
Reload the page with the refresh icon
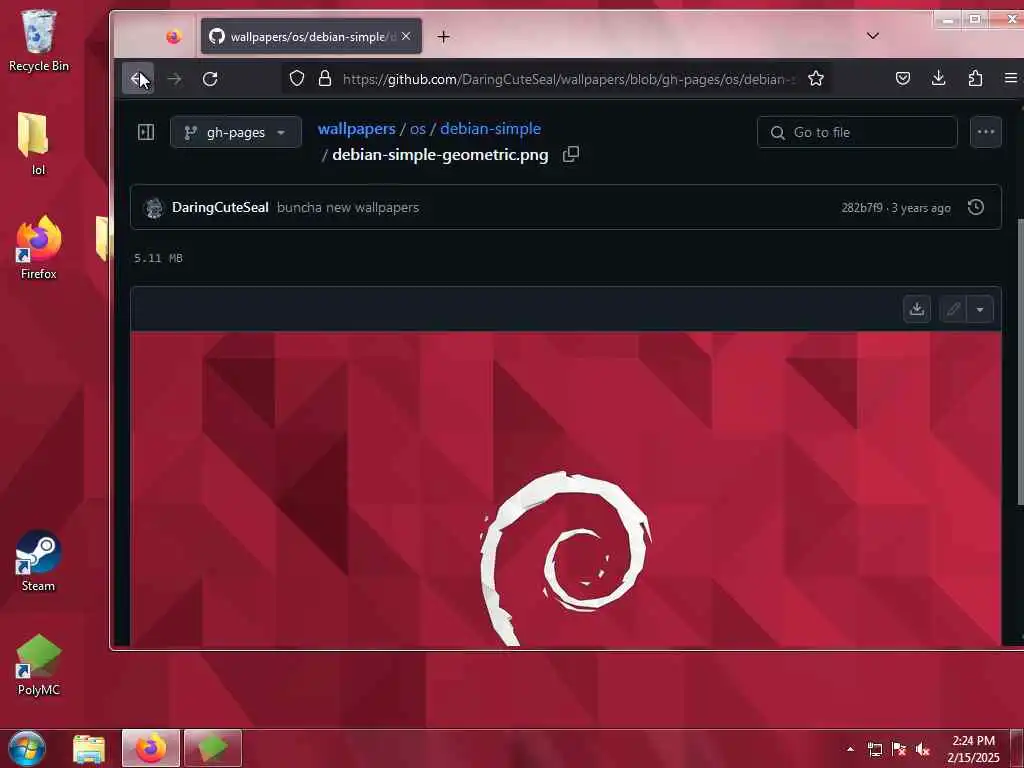pos(210,79)
